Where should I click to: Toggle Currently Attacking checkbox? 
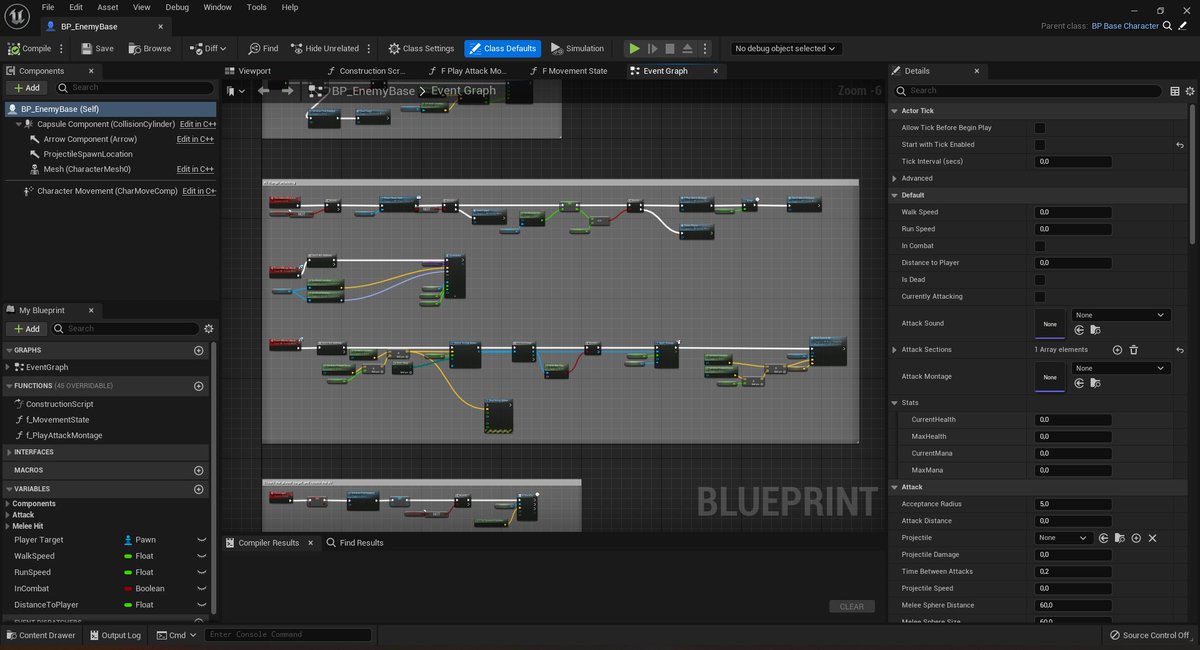(1040, 297)
